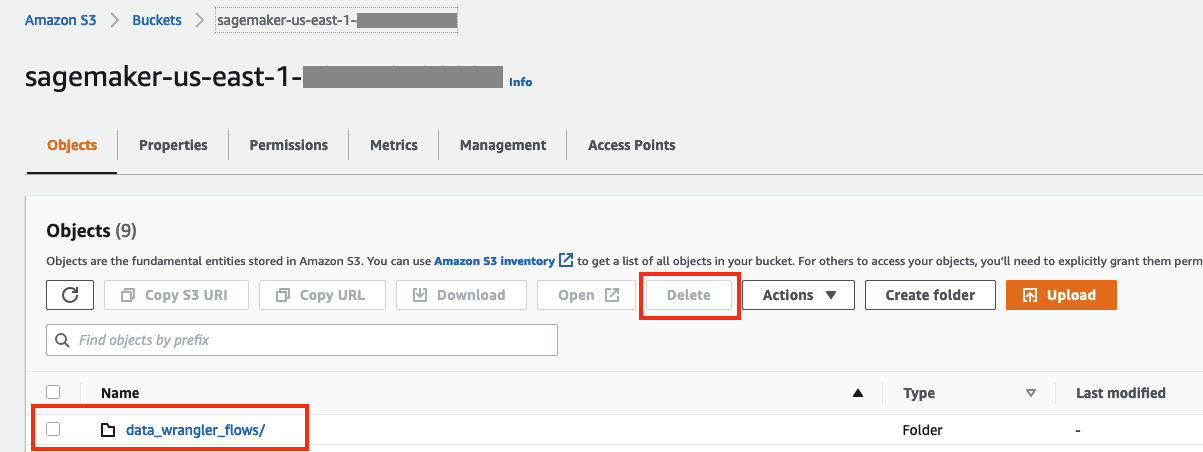Click the folder icon for data_wrangler_flows/
This screenshot has height=452, width=1203.
tap(108, 430)
